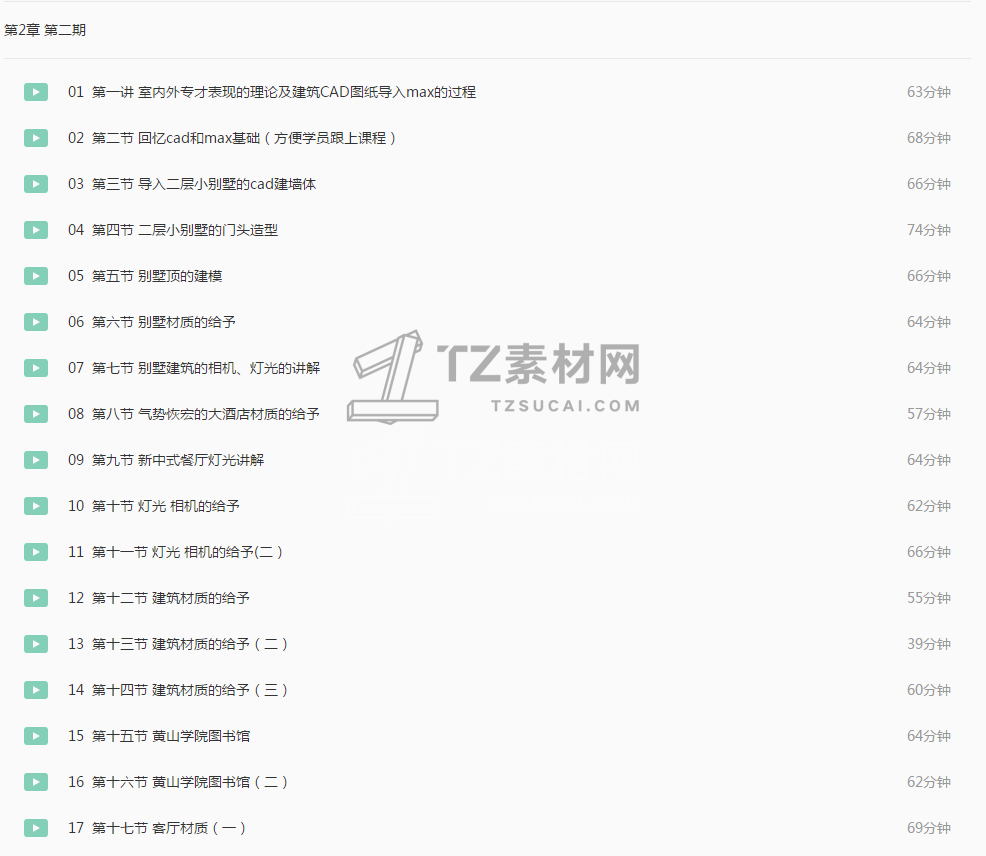
Task: Click the play icon for lesson 16
Action: (x=36, y=782)
